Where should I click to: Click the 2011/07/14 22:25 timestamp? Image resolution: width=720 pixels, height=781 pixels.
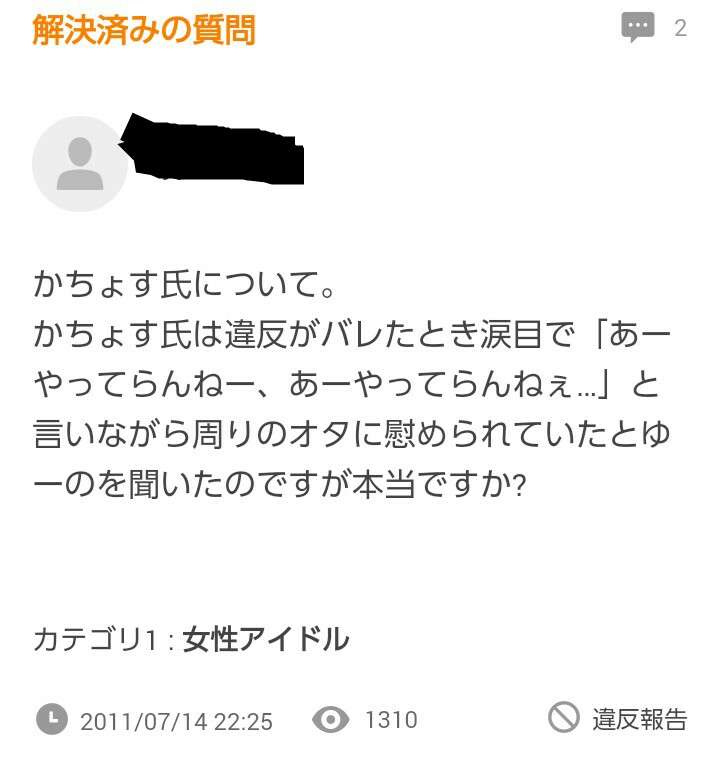click(x=176, y=721)
